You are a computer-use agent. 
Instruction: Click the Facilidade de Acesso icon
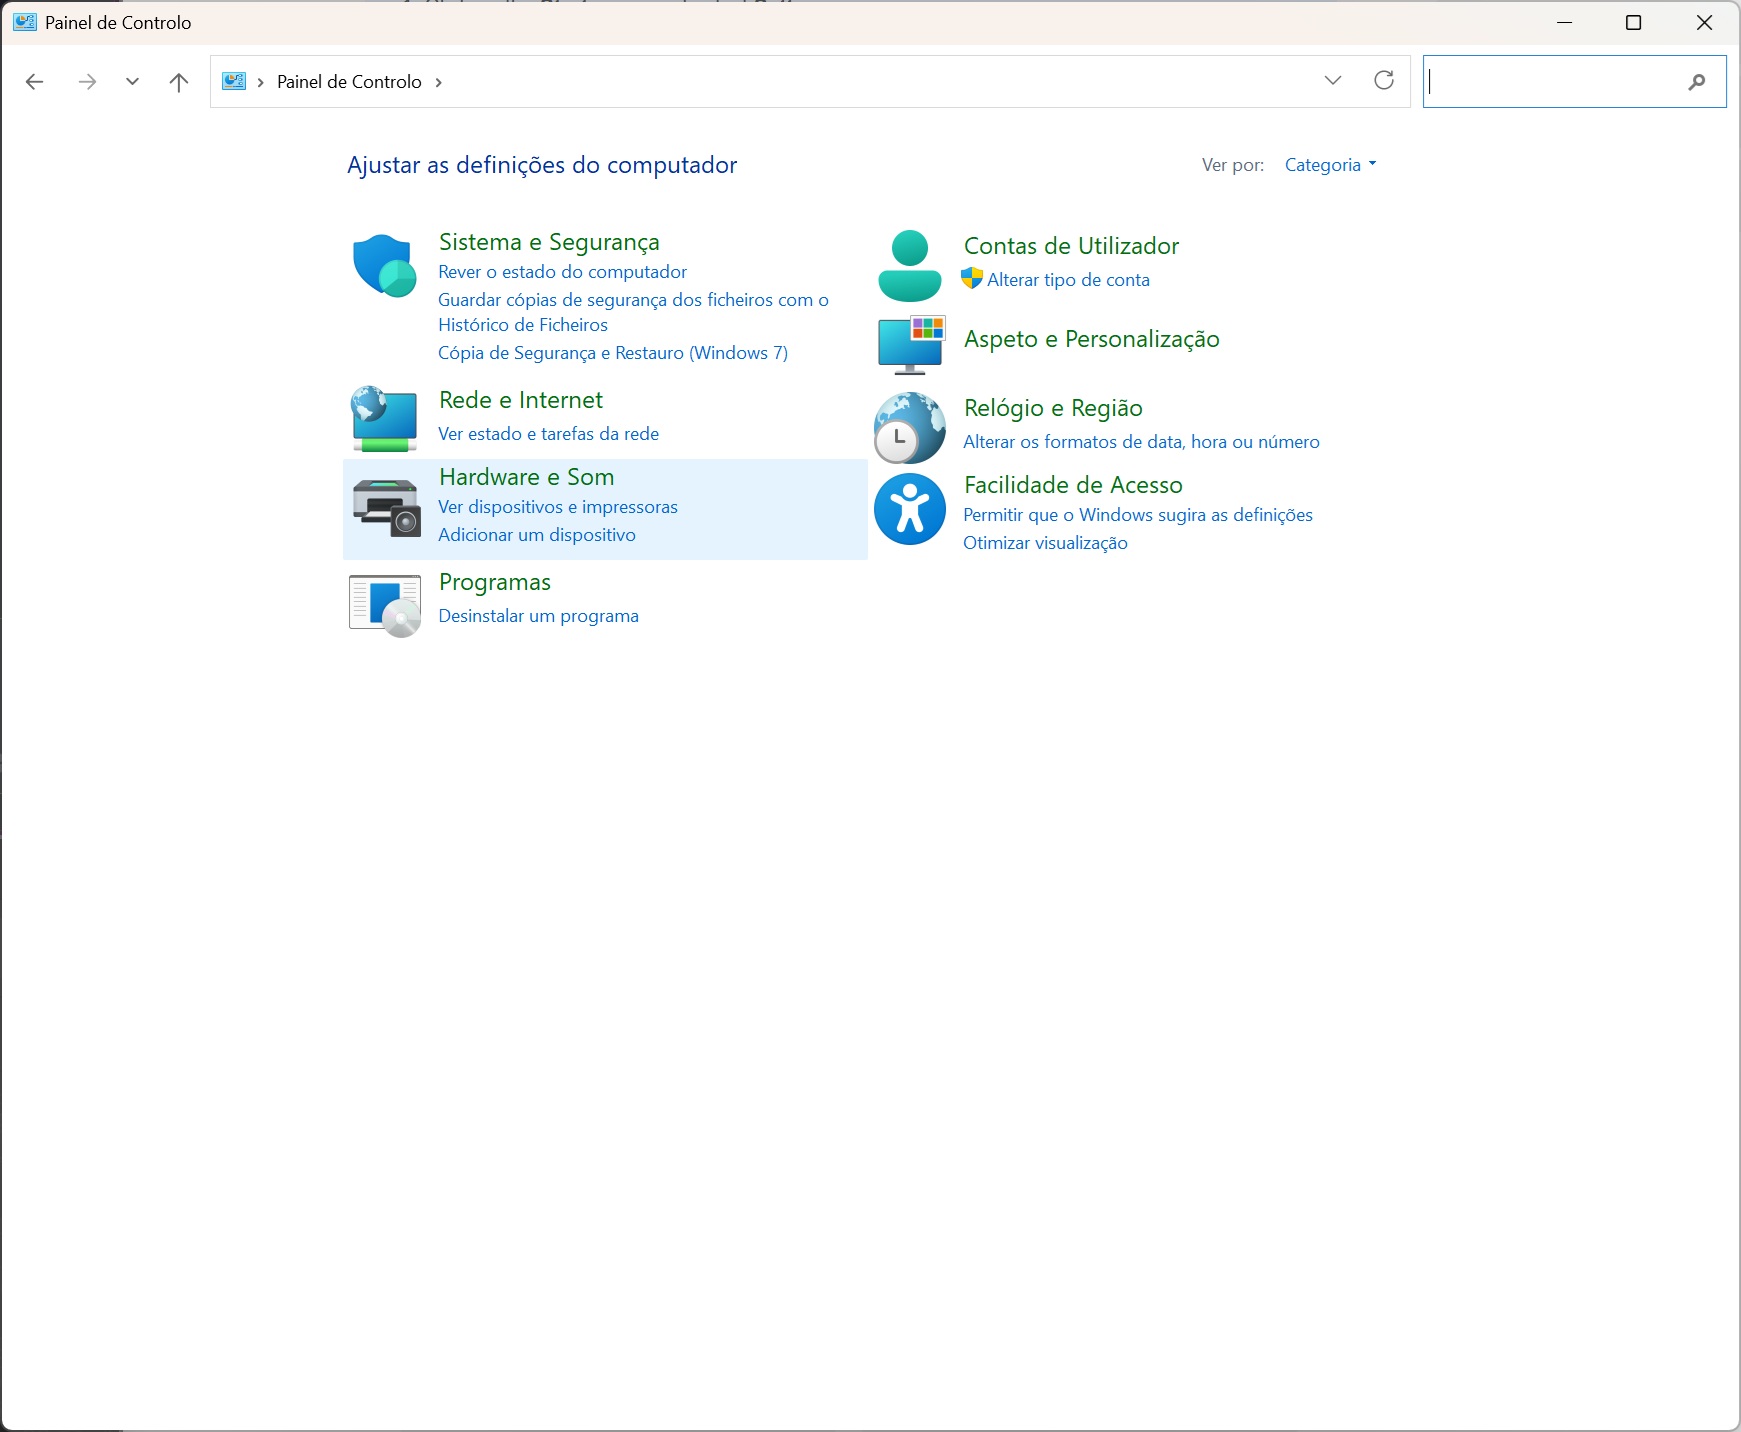click(x=909, y=509)
